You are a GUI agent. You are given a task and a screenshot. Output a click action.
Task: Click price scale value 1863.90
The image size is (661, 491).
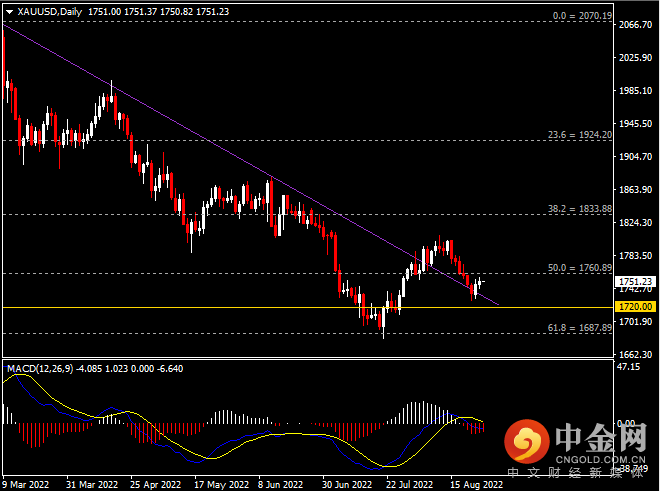tap(635, 190)
